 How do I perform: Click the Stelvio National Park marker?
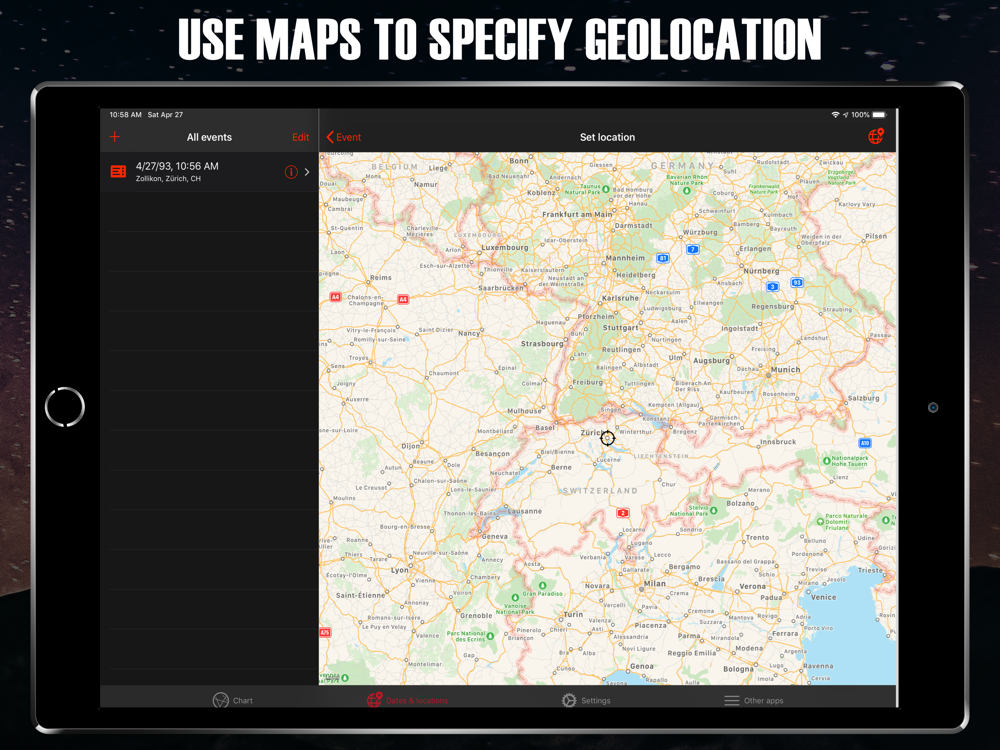tap(714, 510)
